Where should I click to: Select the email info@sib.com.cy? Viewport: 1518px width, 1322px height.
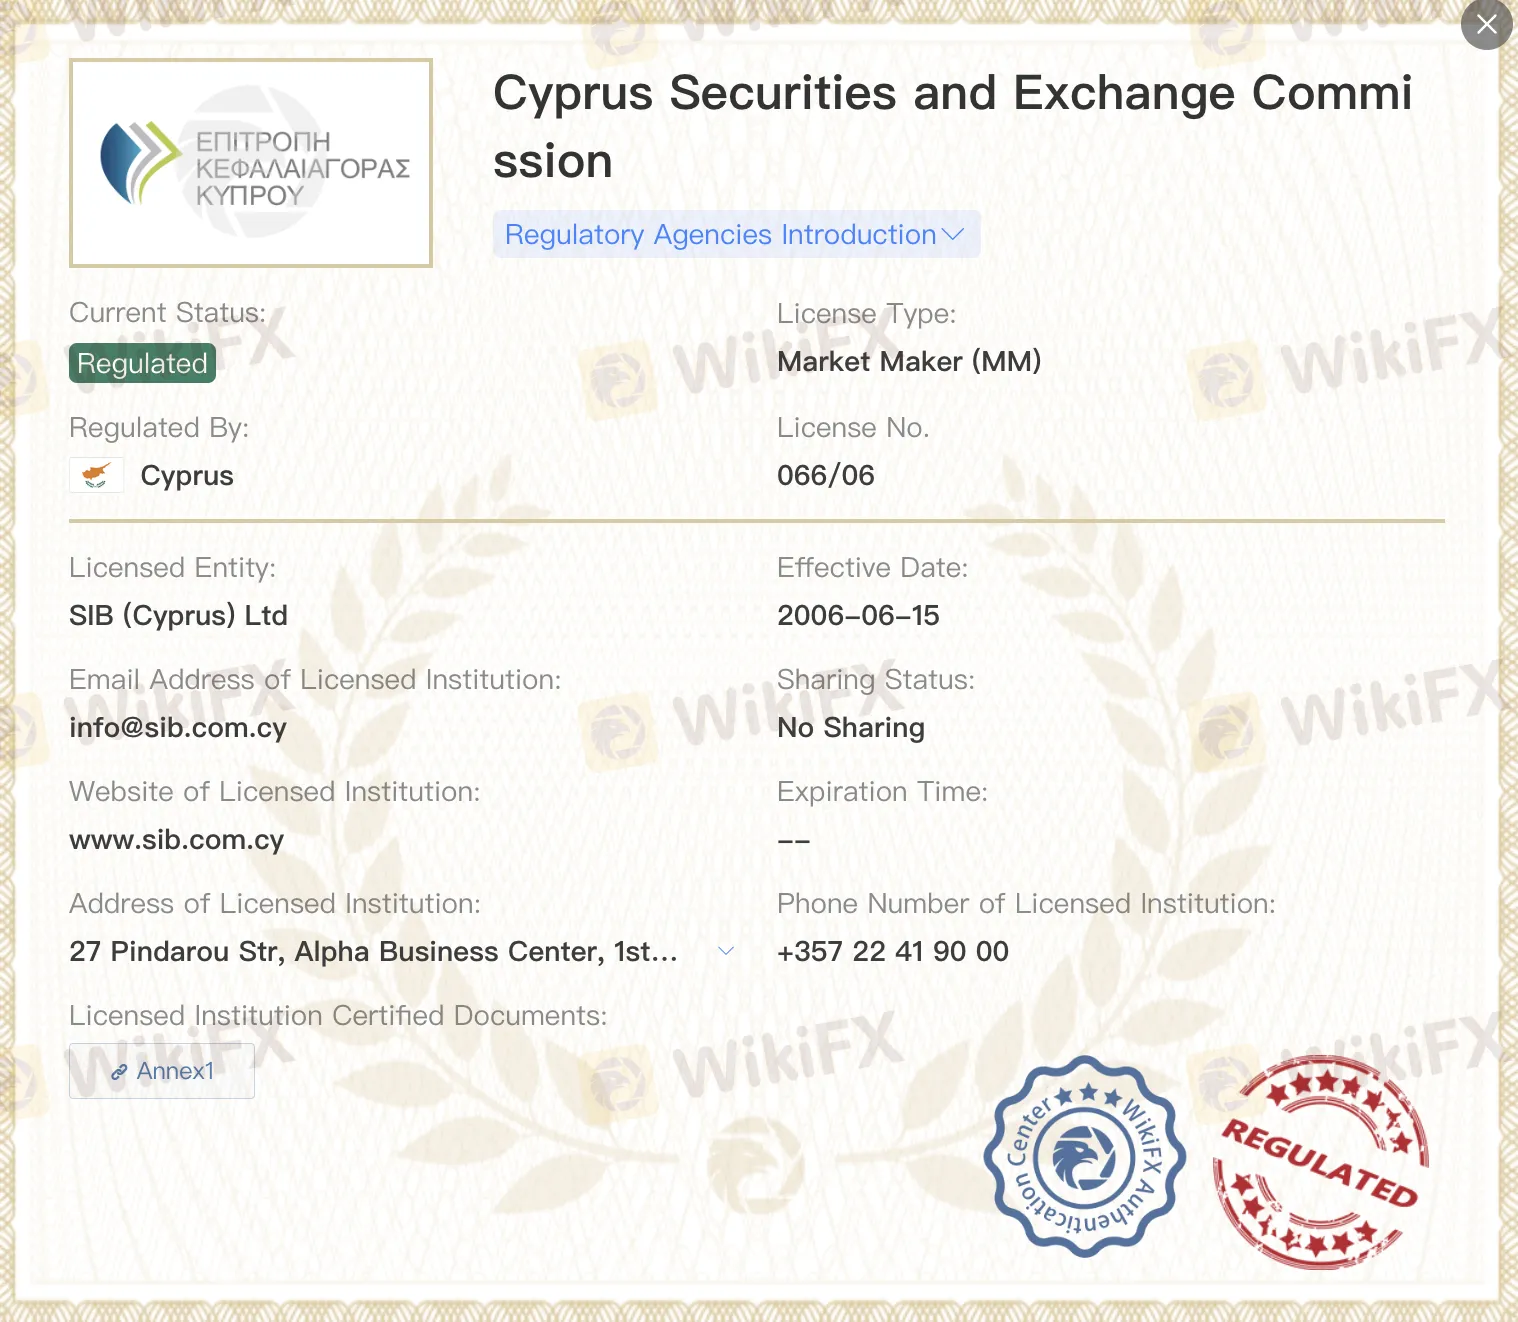point(178,728)
